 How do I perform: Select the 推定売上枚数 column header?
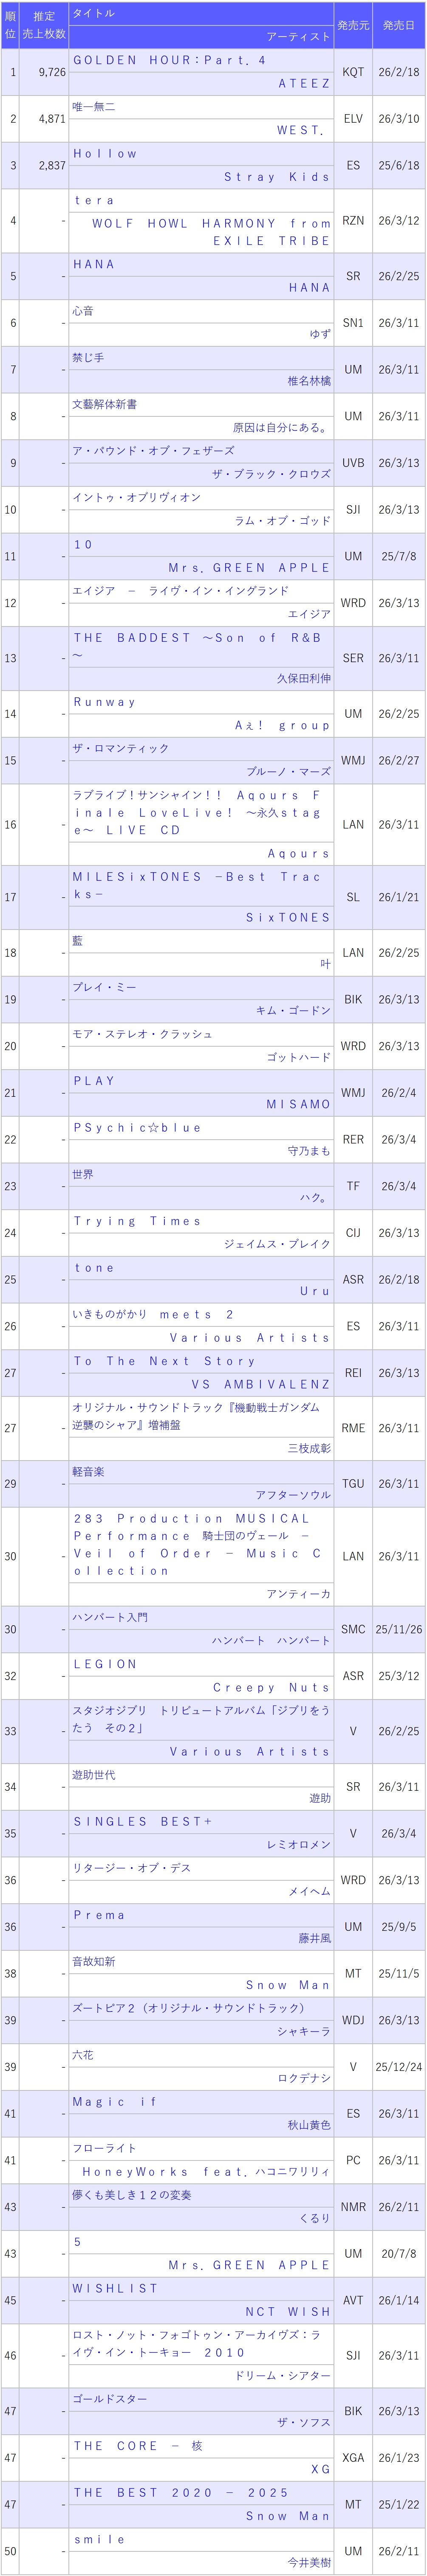click(44, 25)
